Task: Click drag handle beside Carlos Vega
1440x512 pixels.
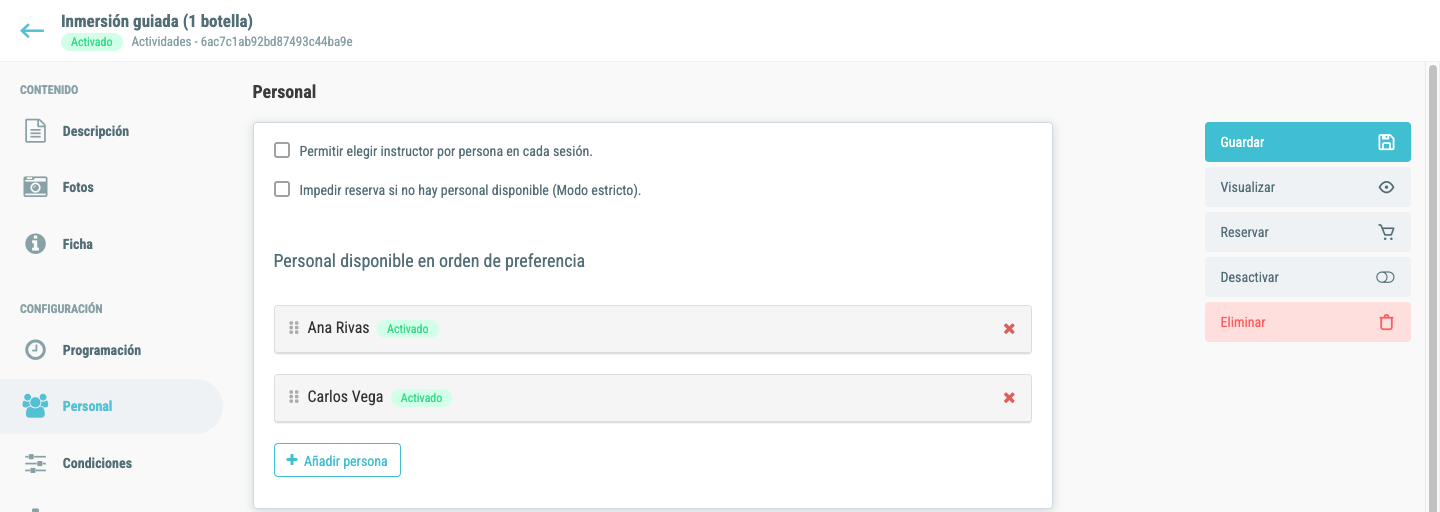Action: tap(294, 397)
